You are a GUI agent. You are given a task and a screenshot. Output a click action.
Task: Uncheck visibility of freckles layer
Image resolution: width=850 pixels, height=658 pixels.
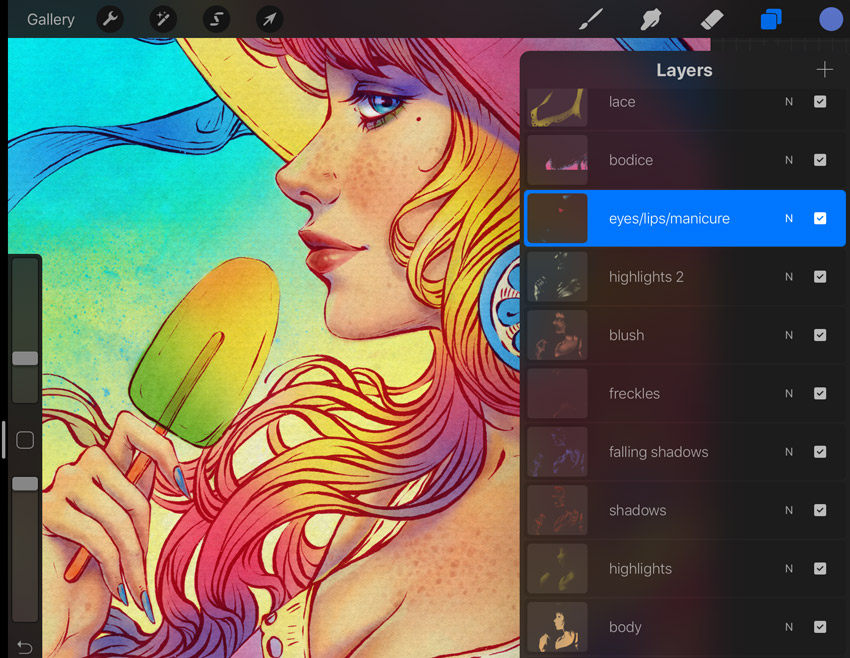(820, 393)
